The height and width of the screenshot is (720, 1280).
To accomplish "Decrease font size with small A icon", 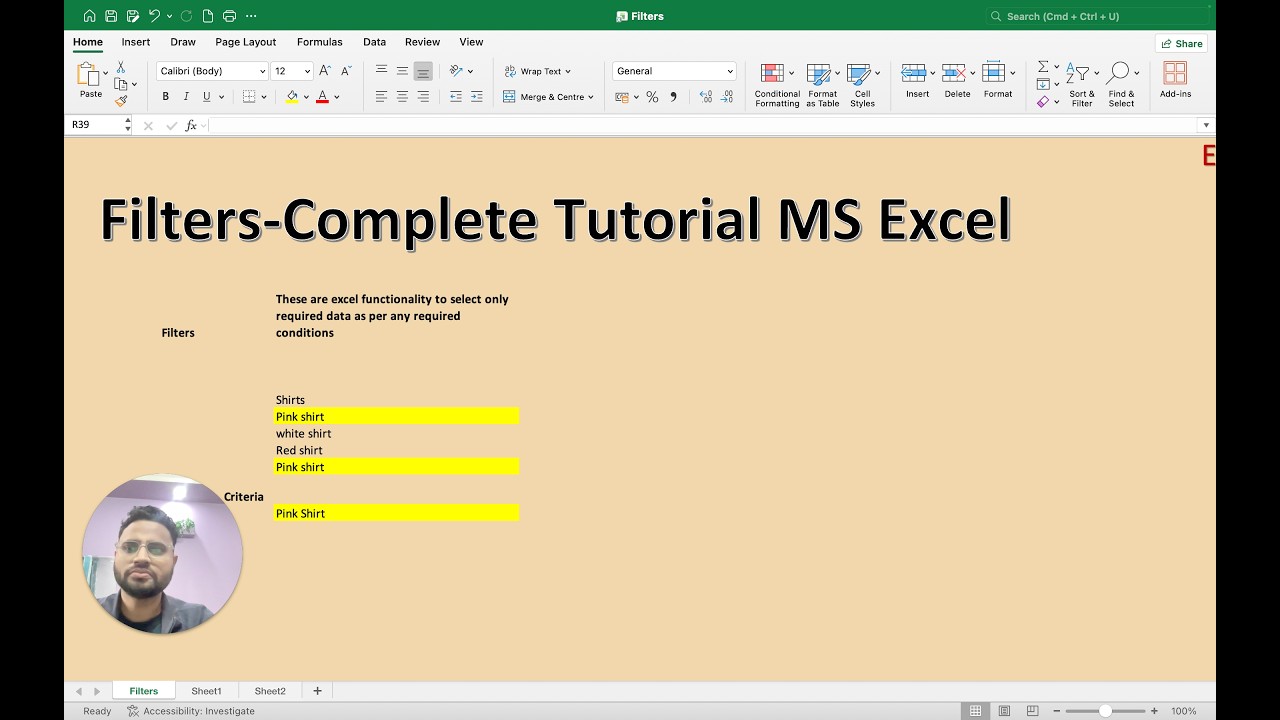I will (x=346, y=71).
